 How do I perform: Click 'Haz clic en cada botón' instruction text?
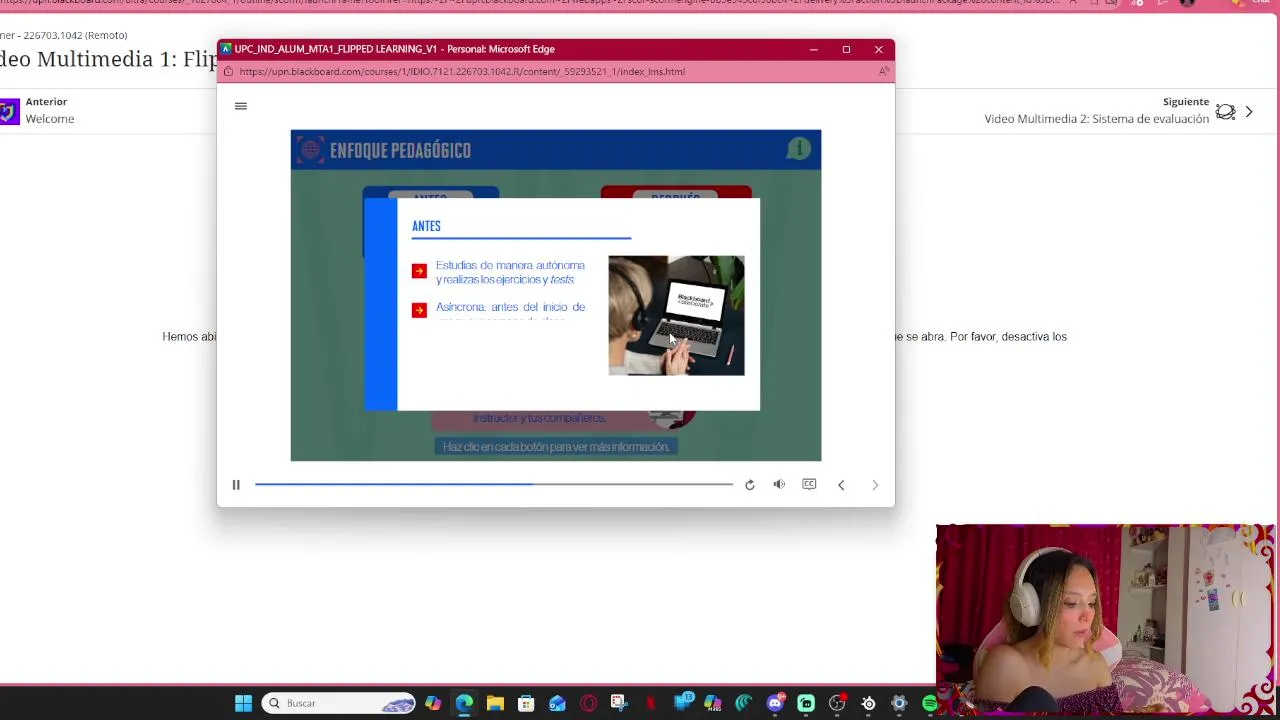556,447
